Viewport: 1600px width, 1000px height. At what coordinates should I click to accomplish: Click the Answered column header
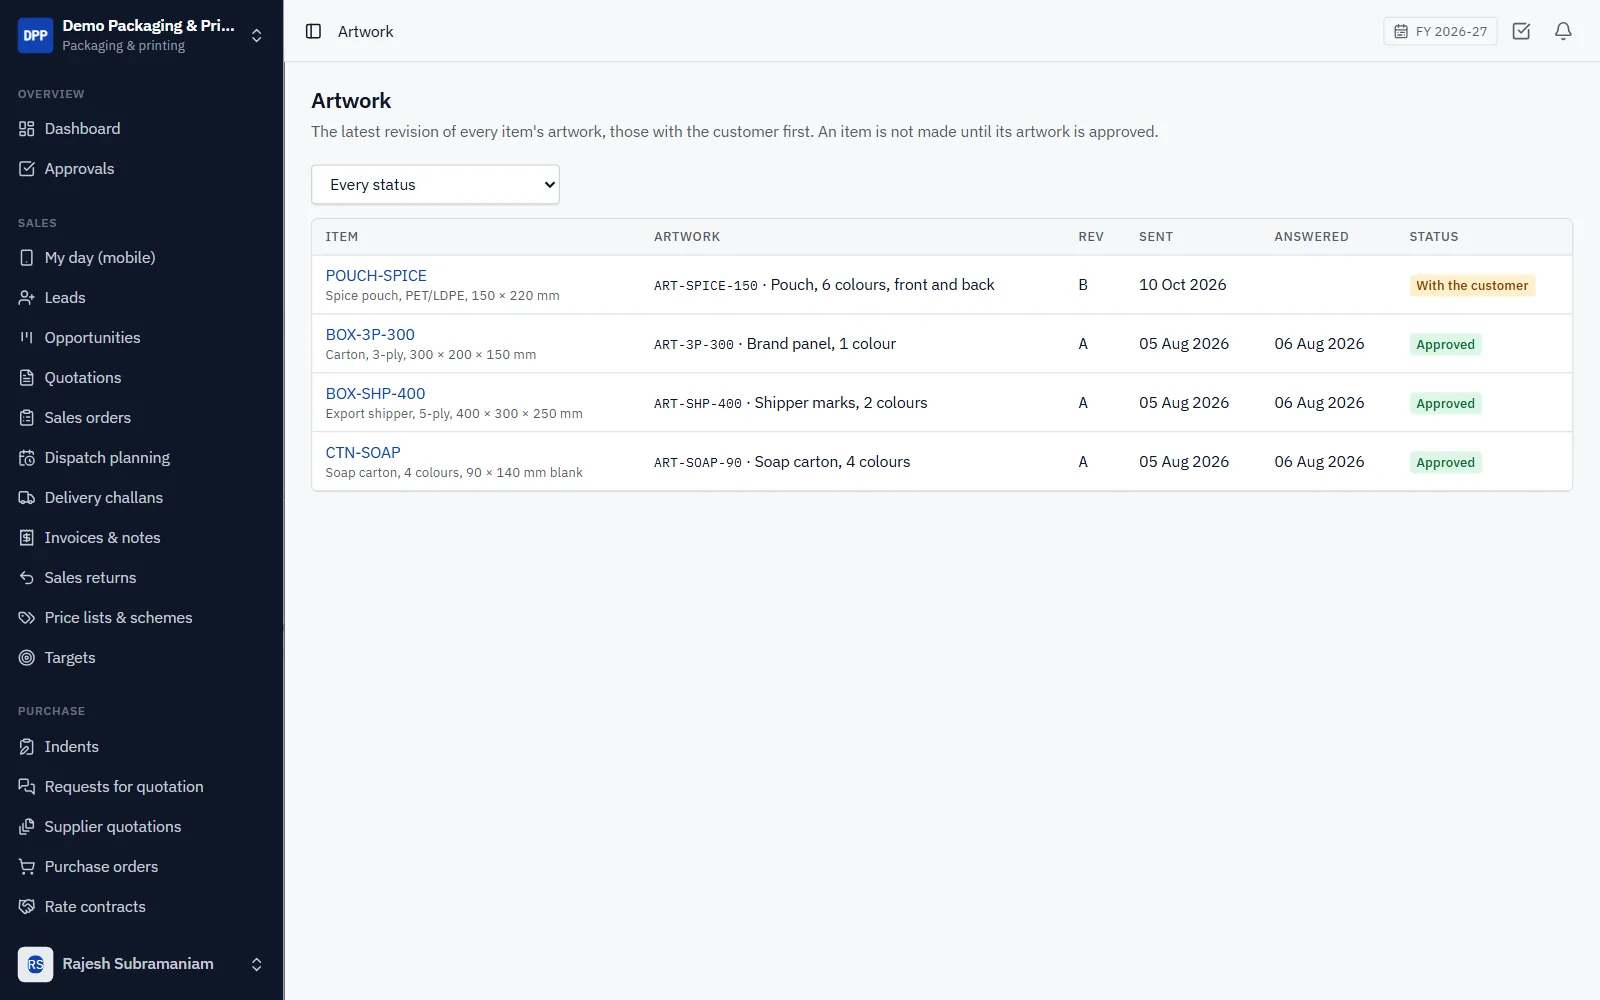click(x=1311, y=237)
